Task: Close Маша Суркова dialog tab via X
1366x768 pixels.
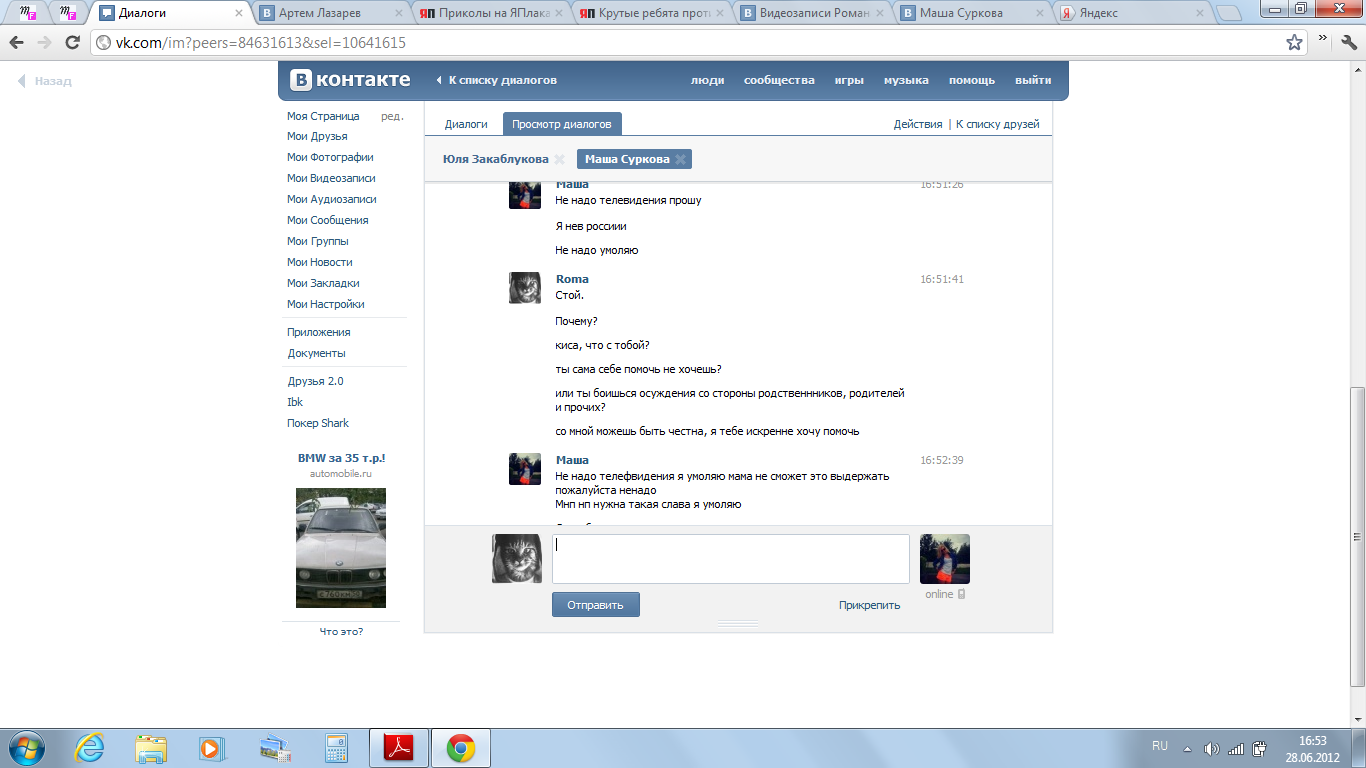Action: click(x=680, y=159)
